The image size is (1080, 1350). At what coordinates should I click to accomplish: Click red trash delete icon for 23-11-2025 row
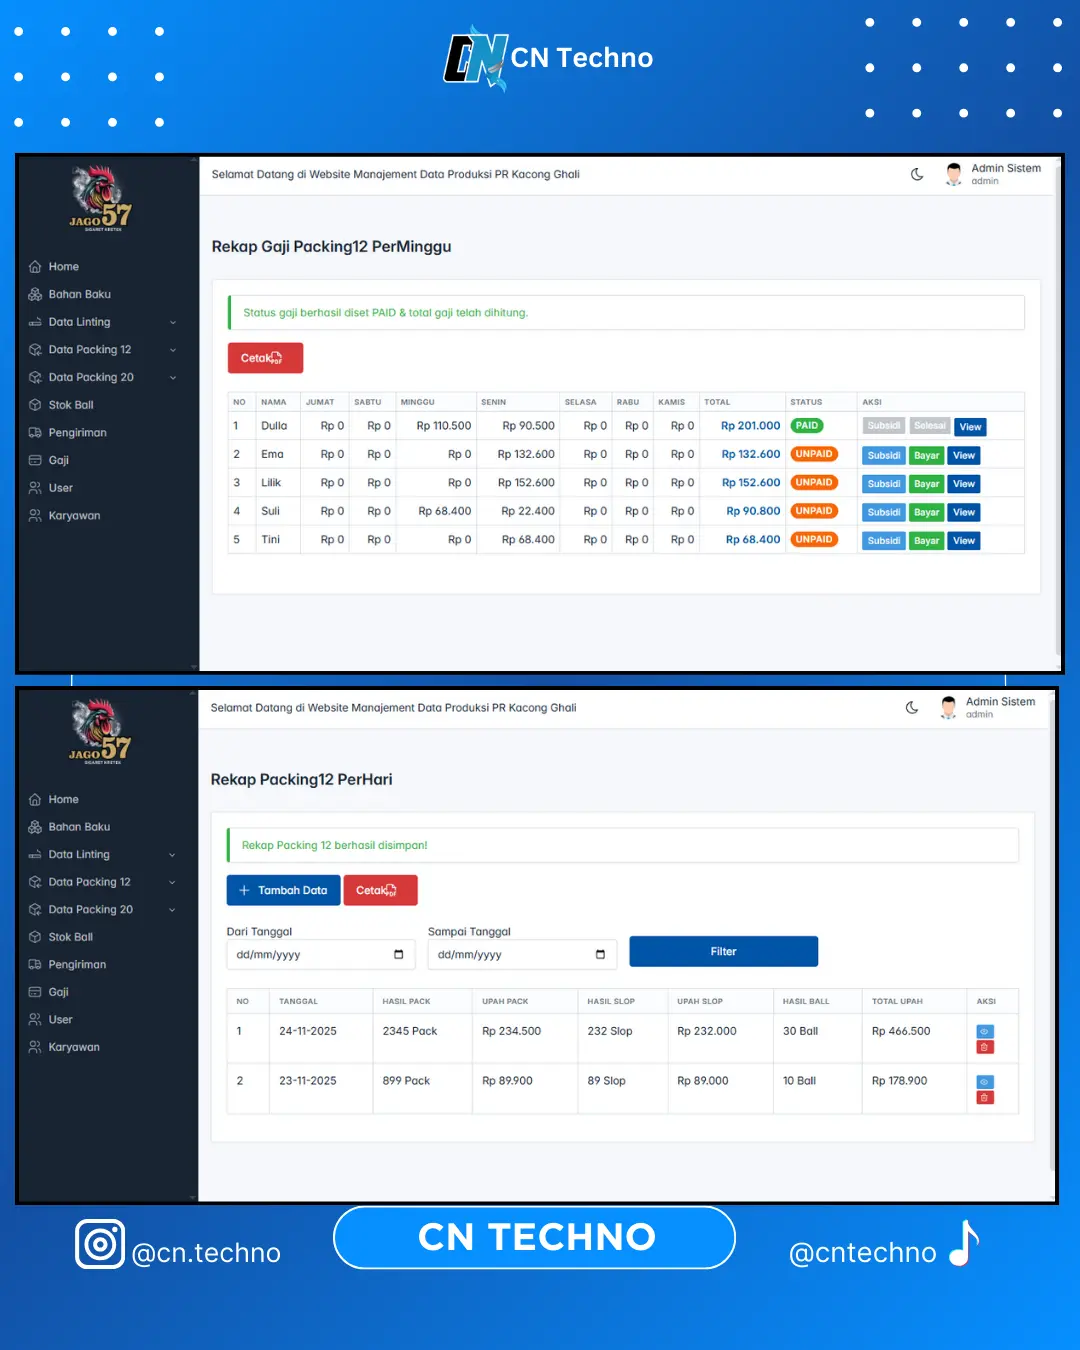tap(985, 1098)
